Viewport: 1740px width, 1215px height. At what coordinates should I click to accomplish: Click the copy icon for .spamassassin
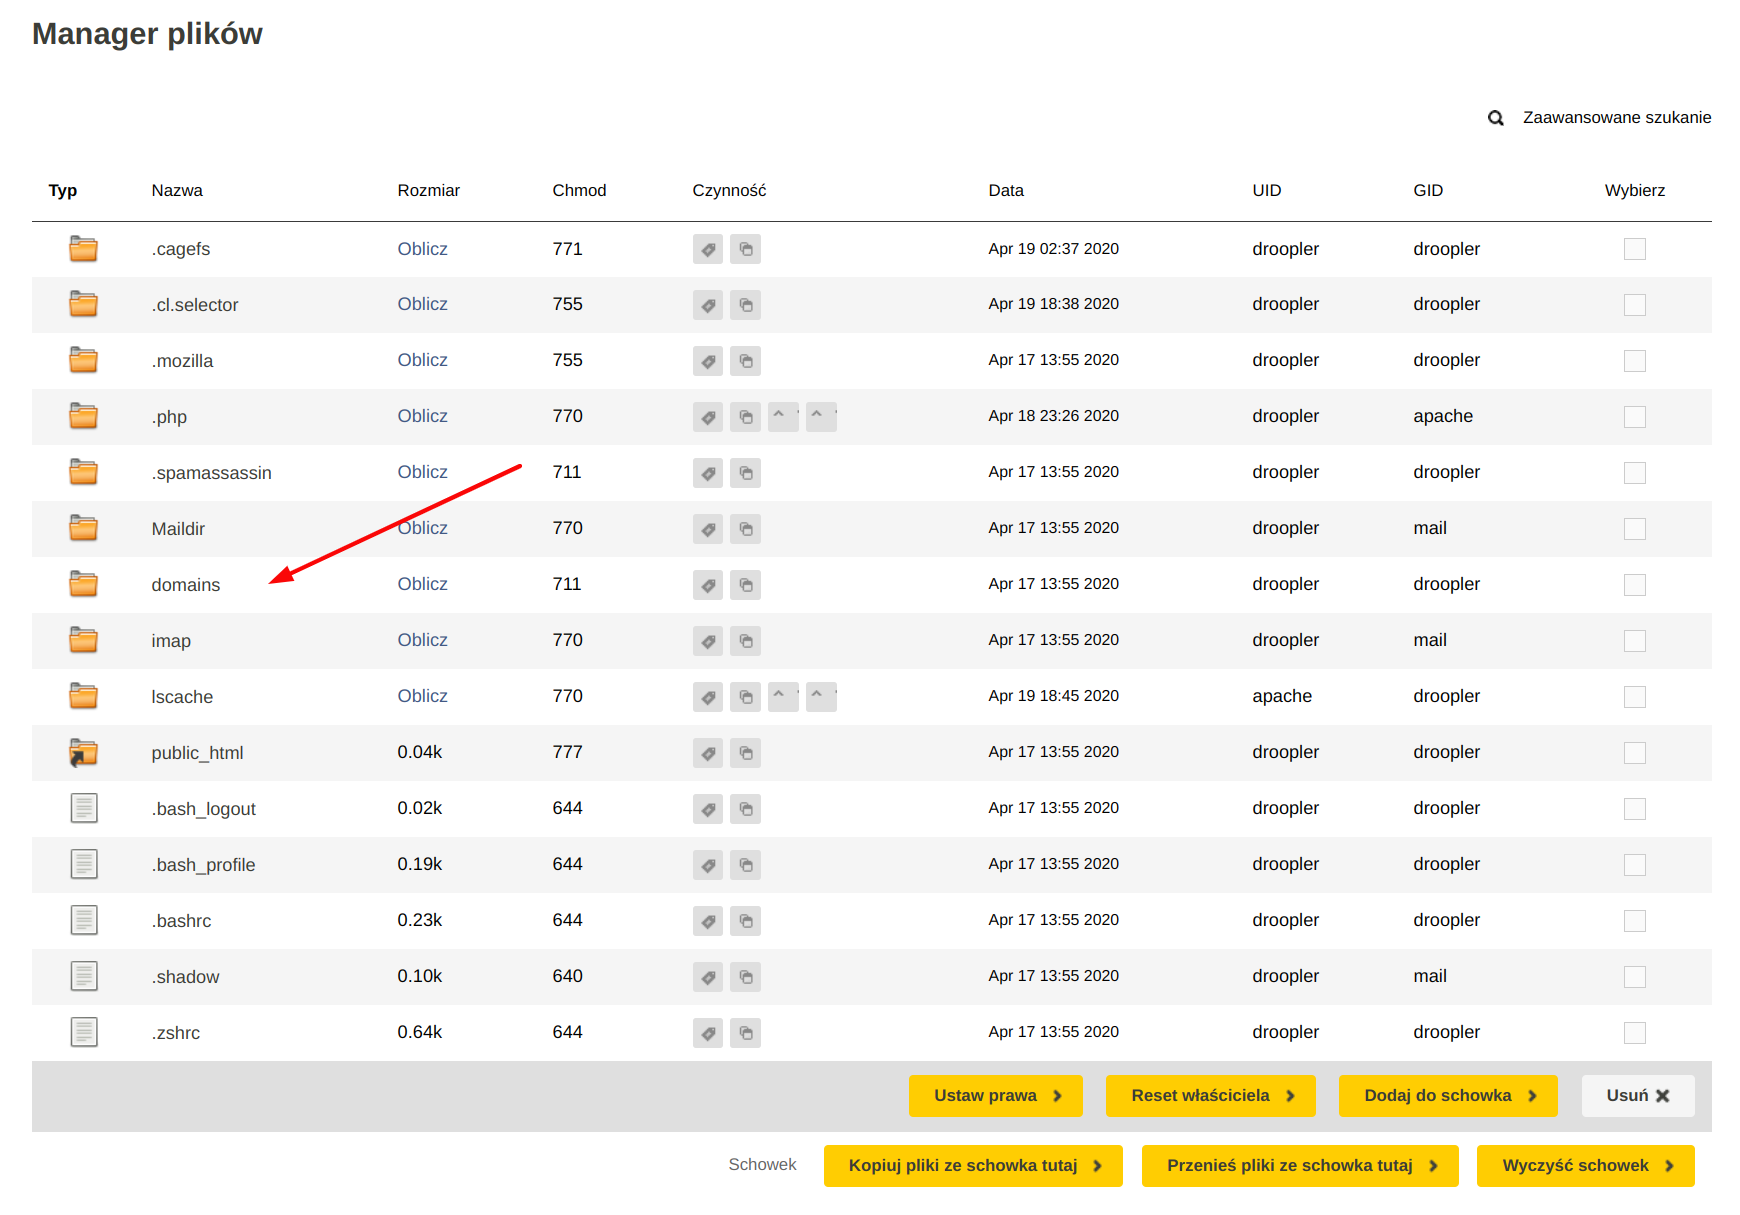tap(745, 473)
